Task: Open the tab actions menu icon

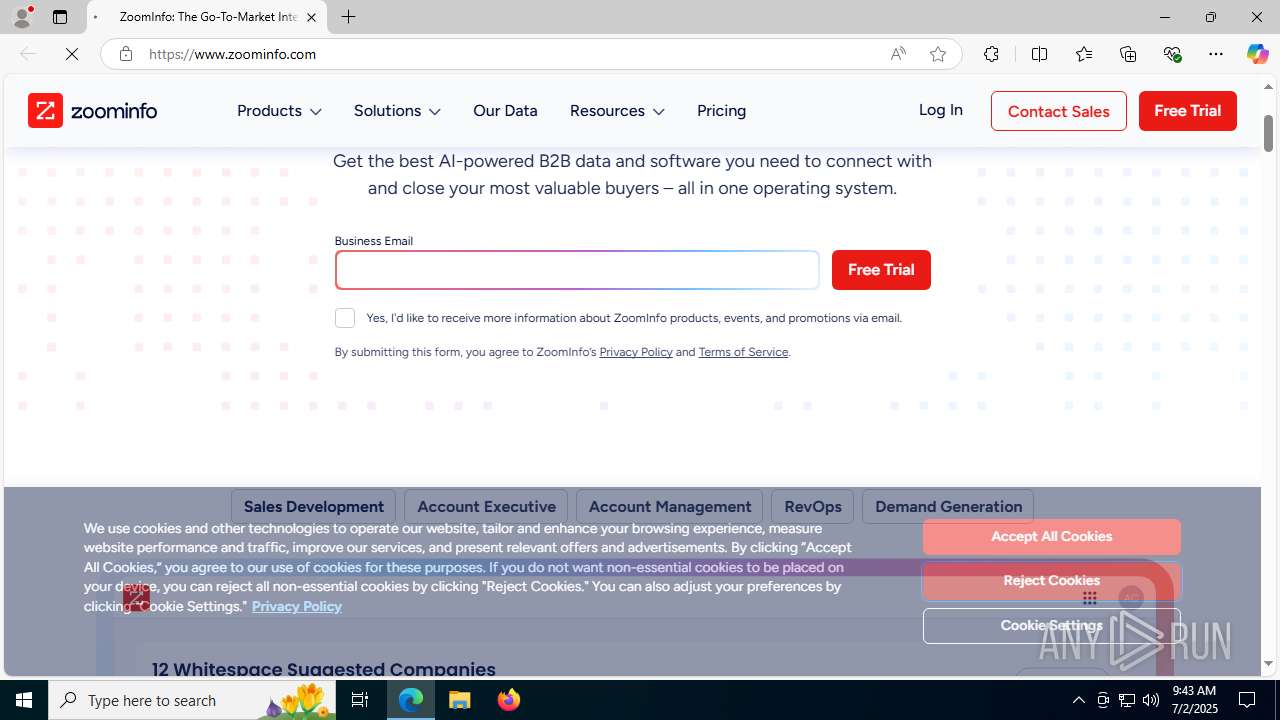Action: coord(60,17)
